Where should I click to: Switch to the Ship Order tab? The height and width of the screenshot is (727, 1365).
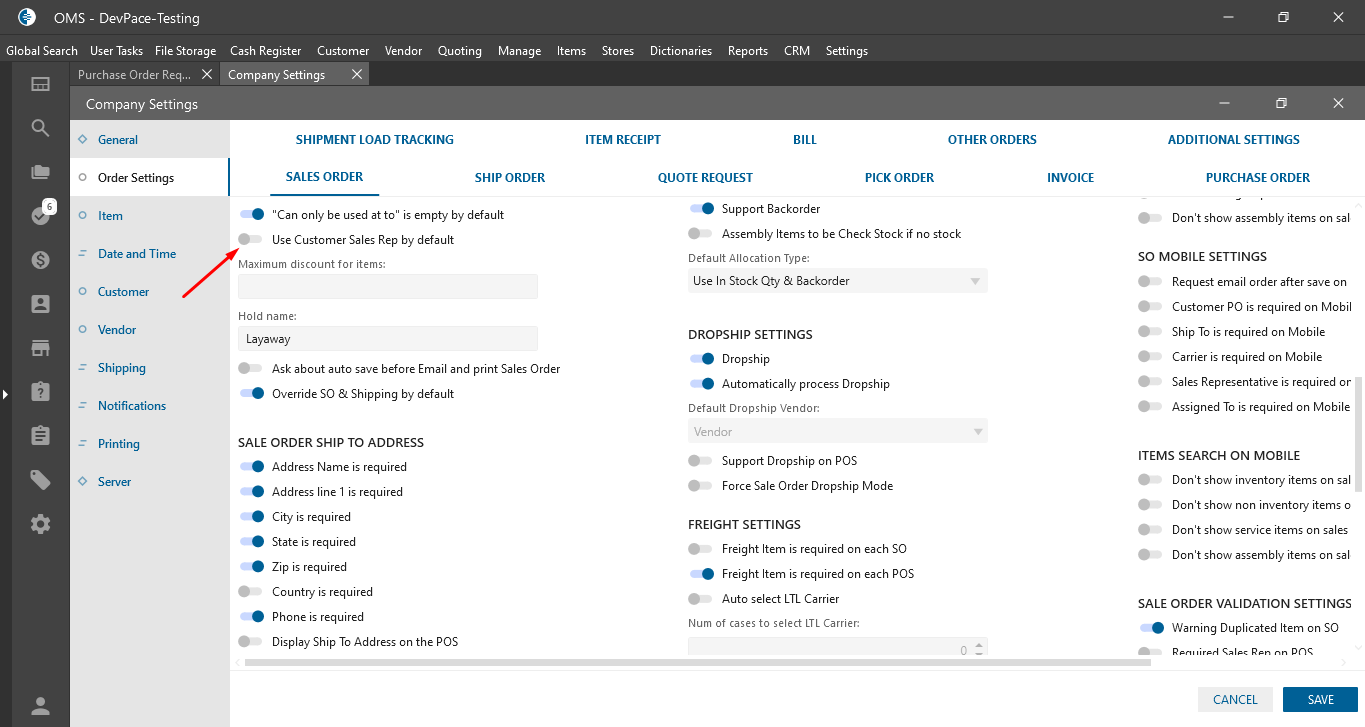[x=510, y=178]
